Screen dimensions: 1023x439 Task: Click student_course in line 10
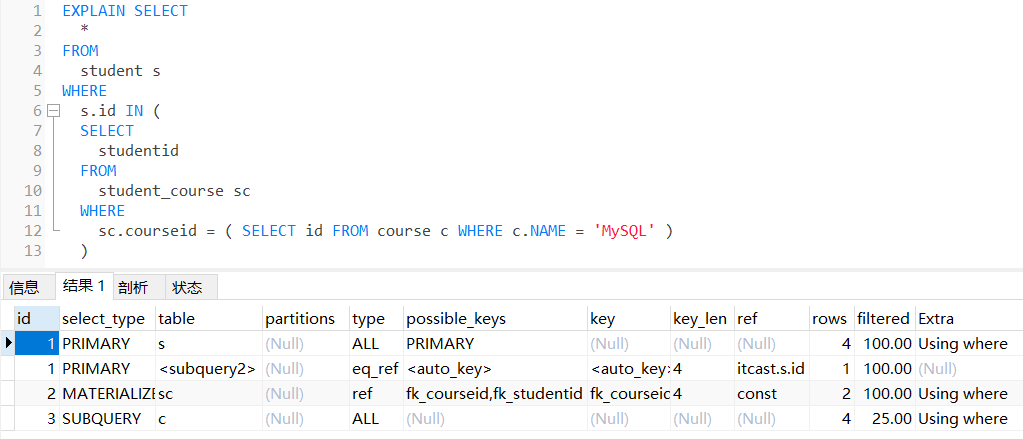[161, 191]
